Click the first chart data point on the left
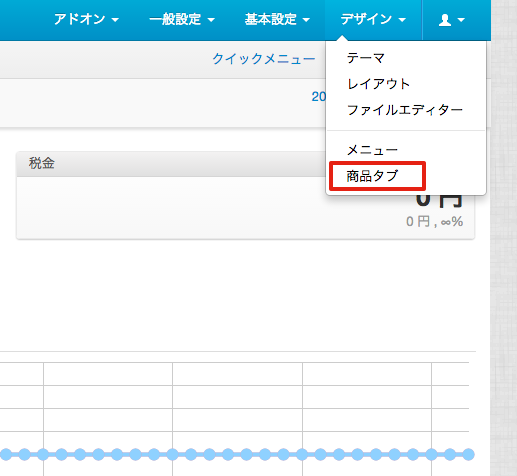This screenshot has width=517, height=476. [x=6, y=454]
